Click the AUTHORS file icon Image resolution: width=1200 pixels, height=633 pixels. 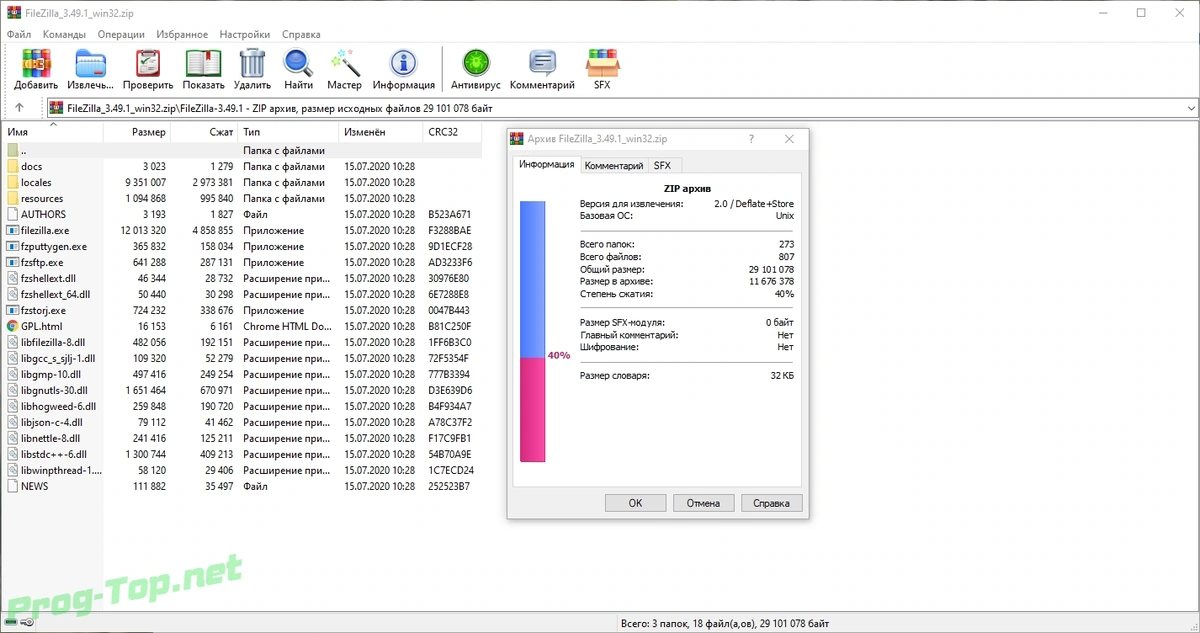(x=12, y=214)
